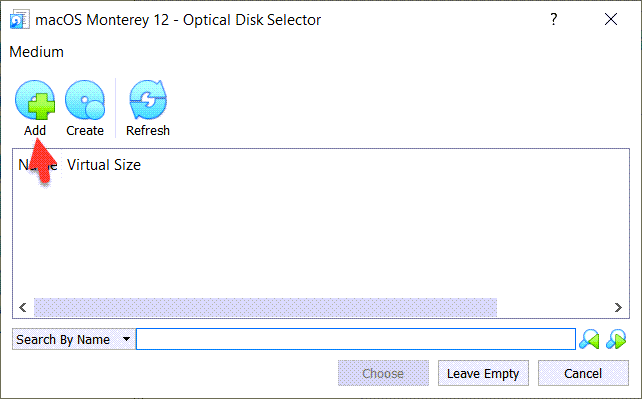
Task: Click the horizontal scrollbar thumb
Action: pyautogui.click(x=265, y=307)
